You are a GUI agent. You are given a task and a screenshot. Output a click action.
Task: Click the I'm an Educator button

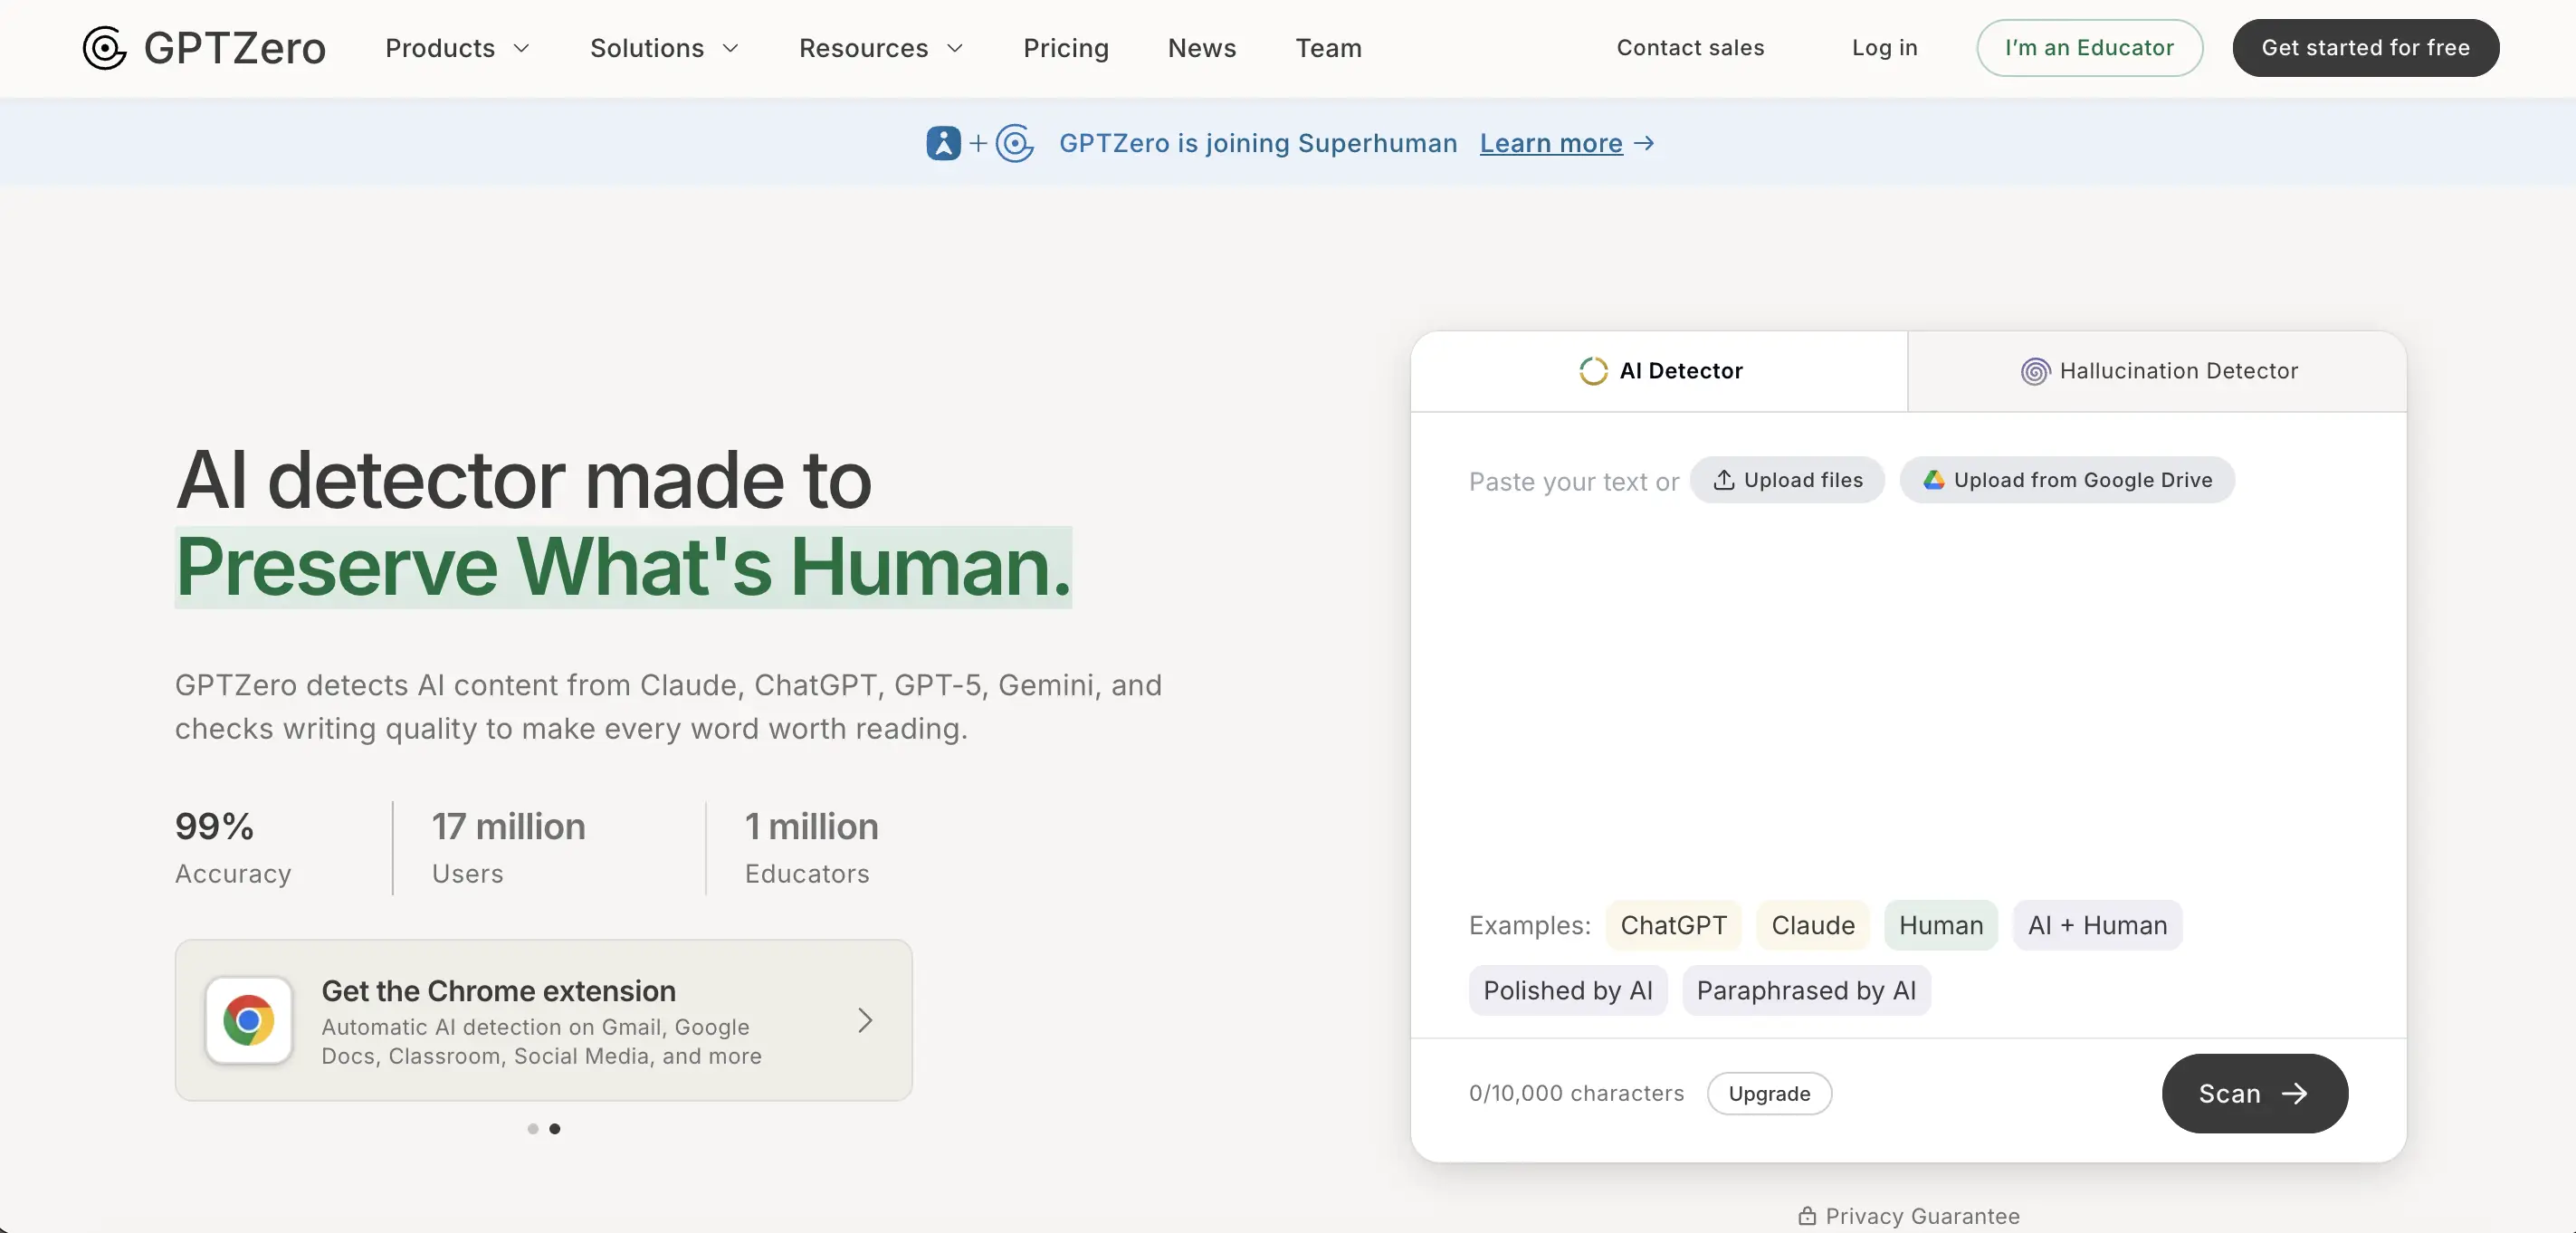pyautogui.click(x=2089, y=48)
